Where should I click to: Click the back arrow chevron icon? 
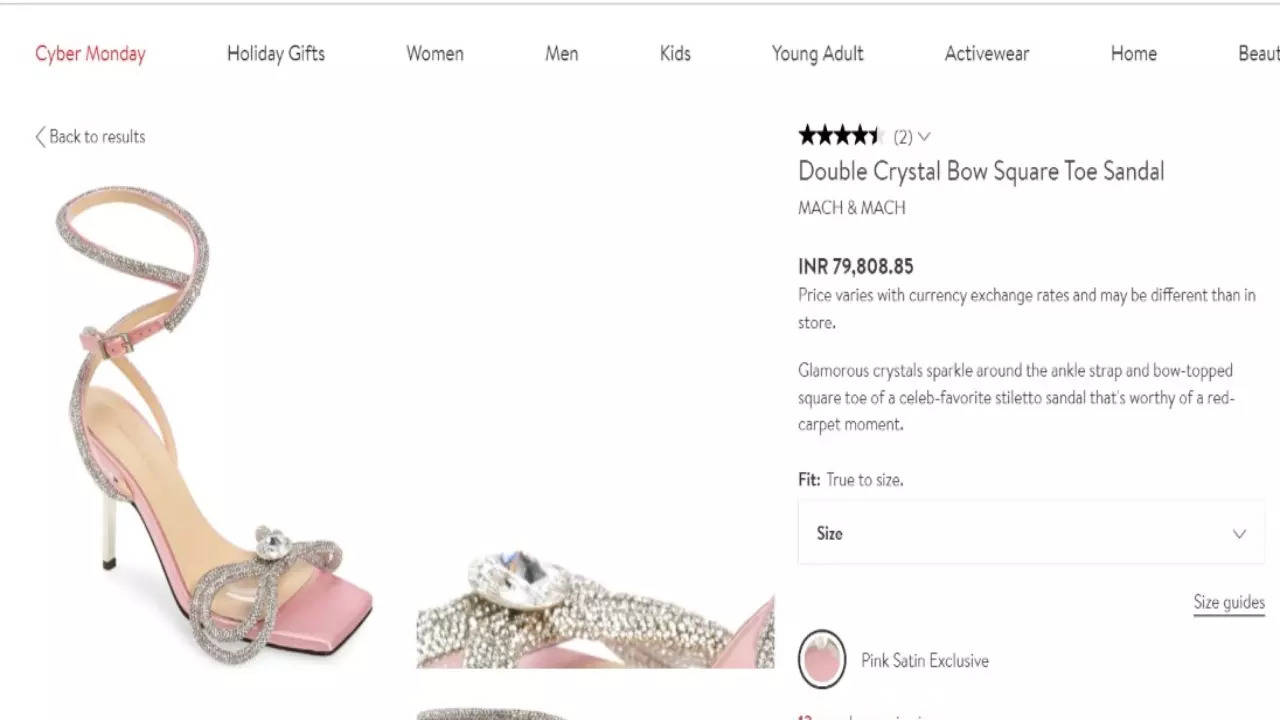click(40, 137)
